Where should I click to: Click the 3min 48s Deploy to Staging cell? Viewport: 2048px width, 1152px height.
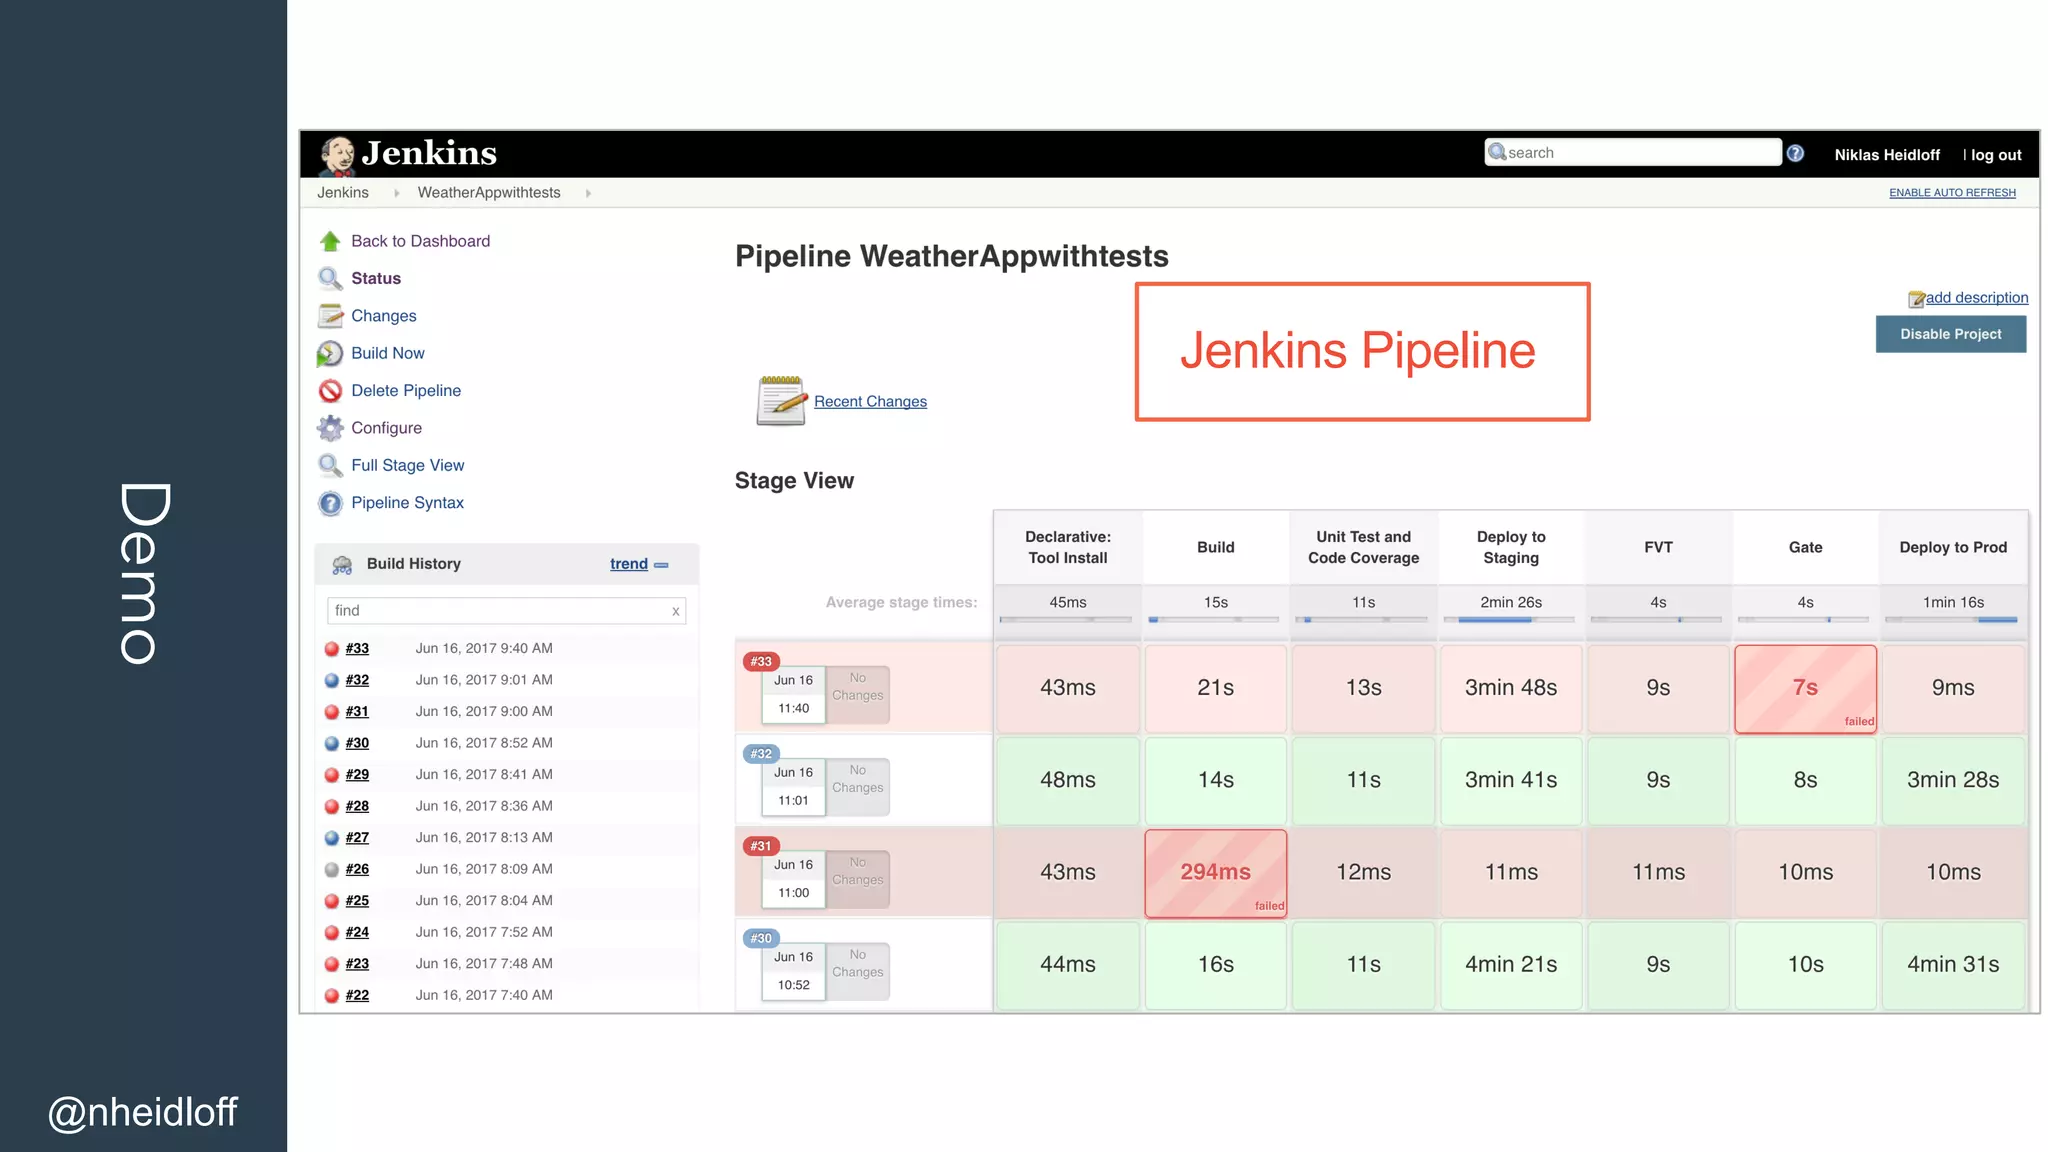(1511, 688)
